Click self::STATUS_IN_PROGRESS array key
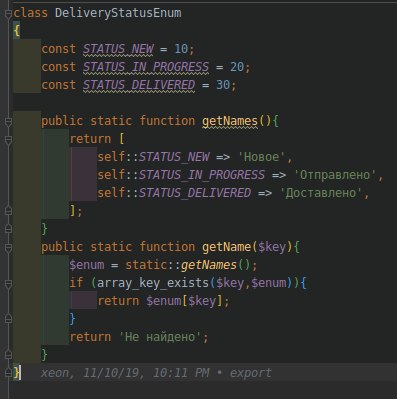The image size is (397, 399). pos(181,175)
